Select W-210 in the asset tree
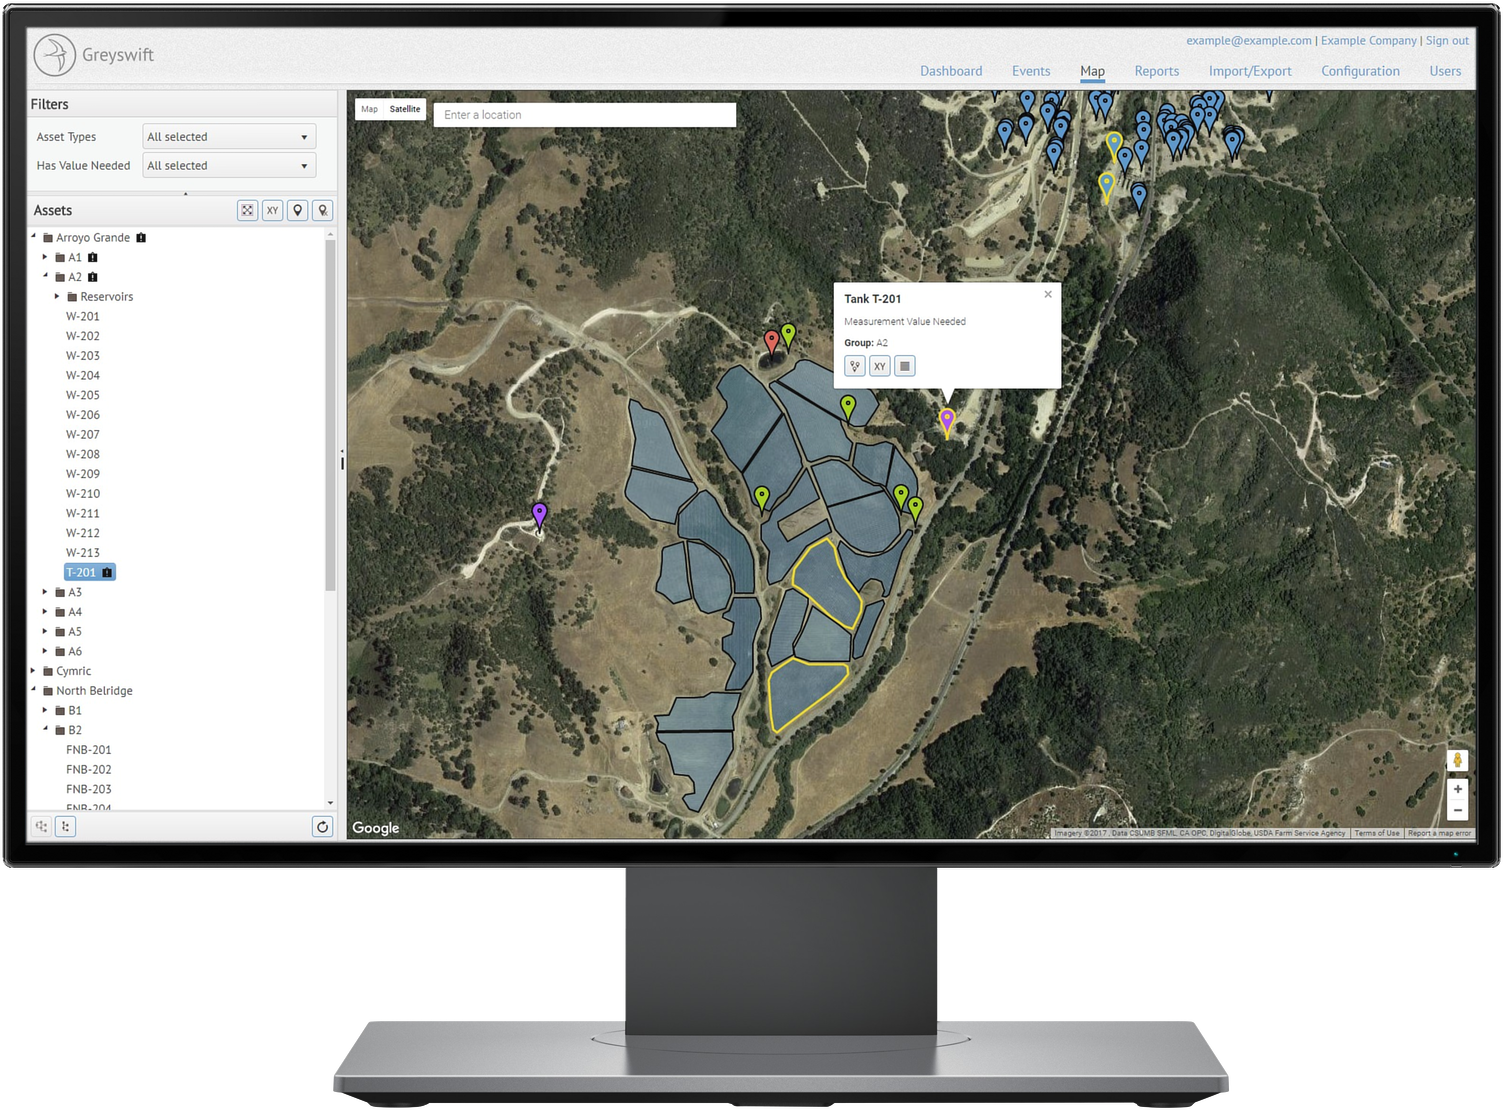1504x1110 pixels. 83,493
